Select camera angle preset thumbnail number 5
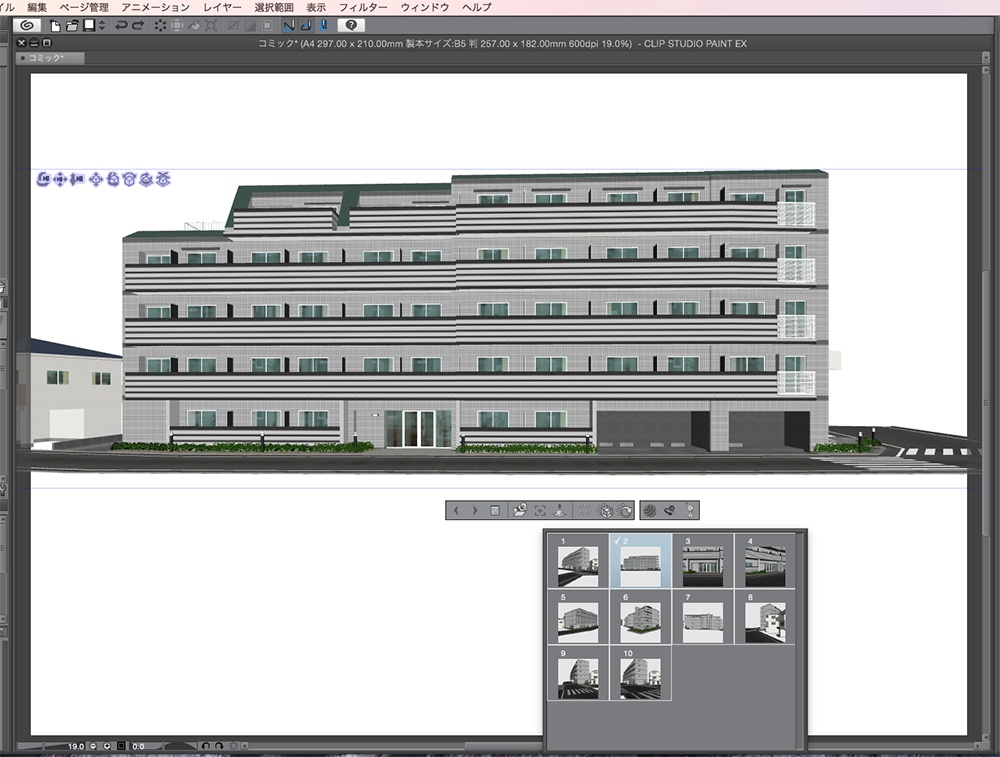 (579, 617)
